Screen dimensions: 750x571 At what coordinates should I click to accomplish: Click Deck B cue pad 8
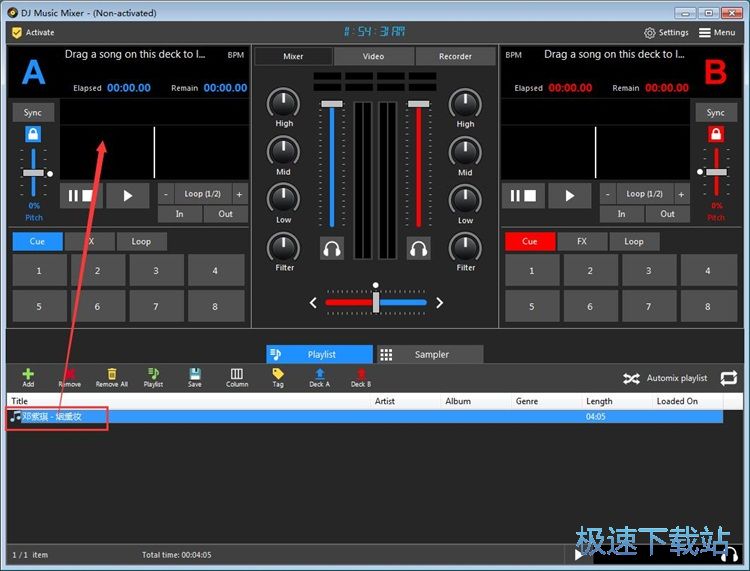click(x=708, y=306)
